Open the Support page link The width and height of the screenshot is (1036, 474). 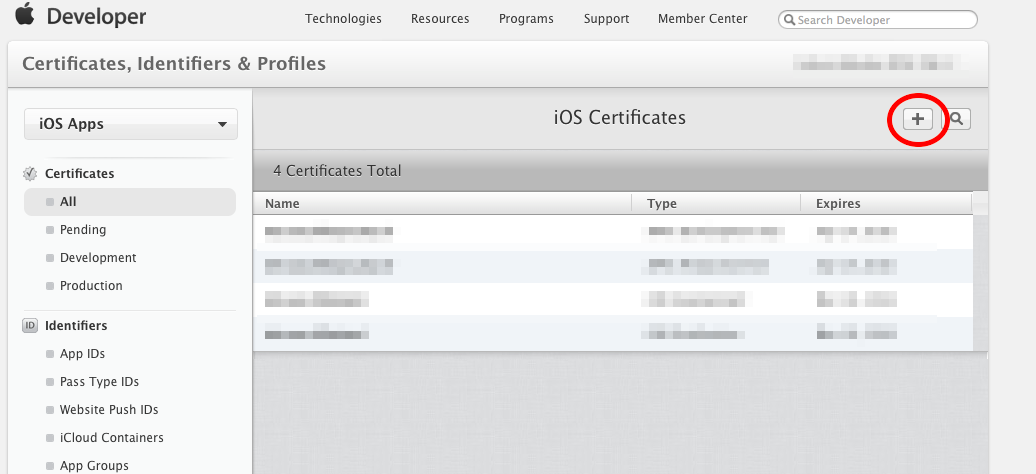click(x=607, y=19)
